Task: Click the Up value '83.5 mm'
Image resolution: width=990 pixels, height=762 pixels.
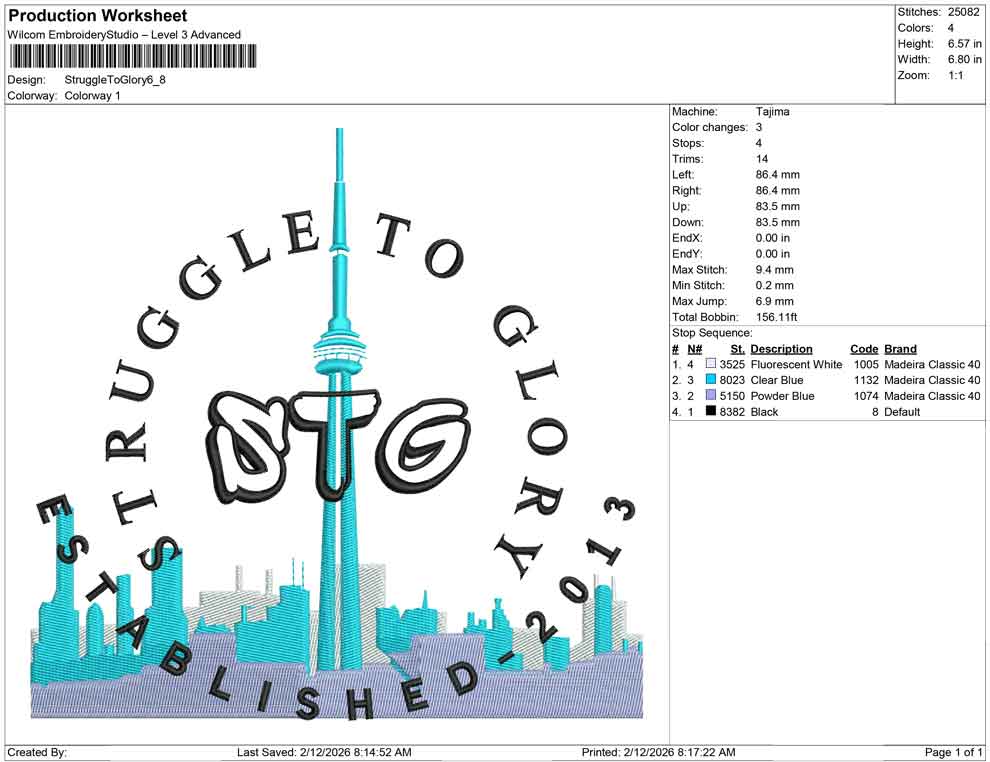Action: (778, 206)
